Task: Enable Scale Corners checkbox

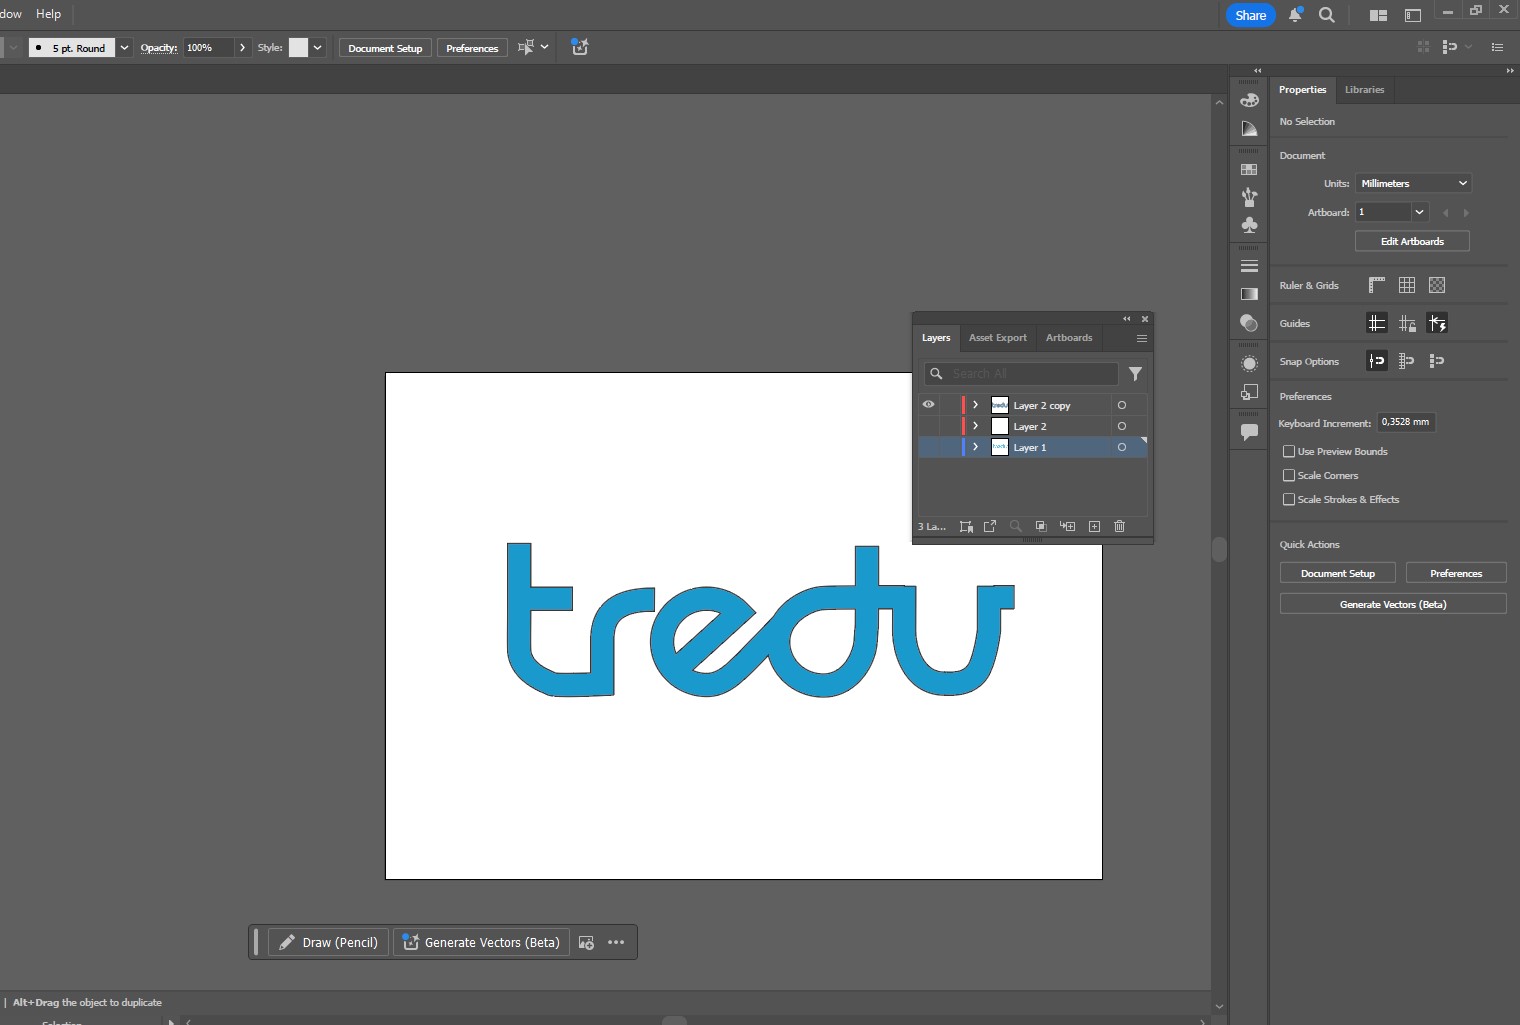Action: point(1289,476)
